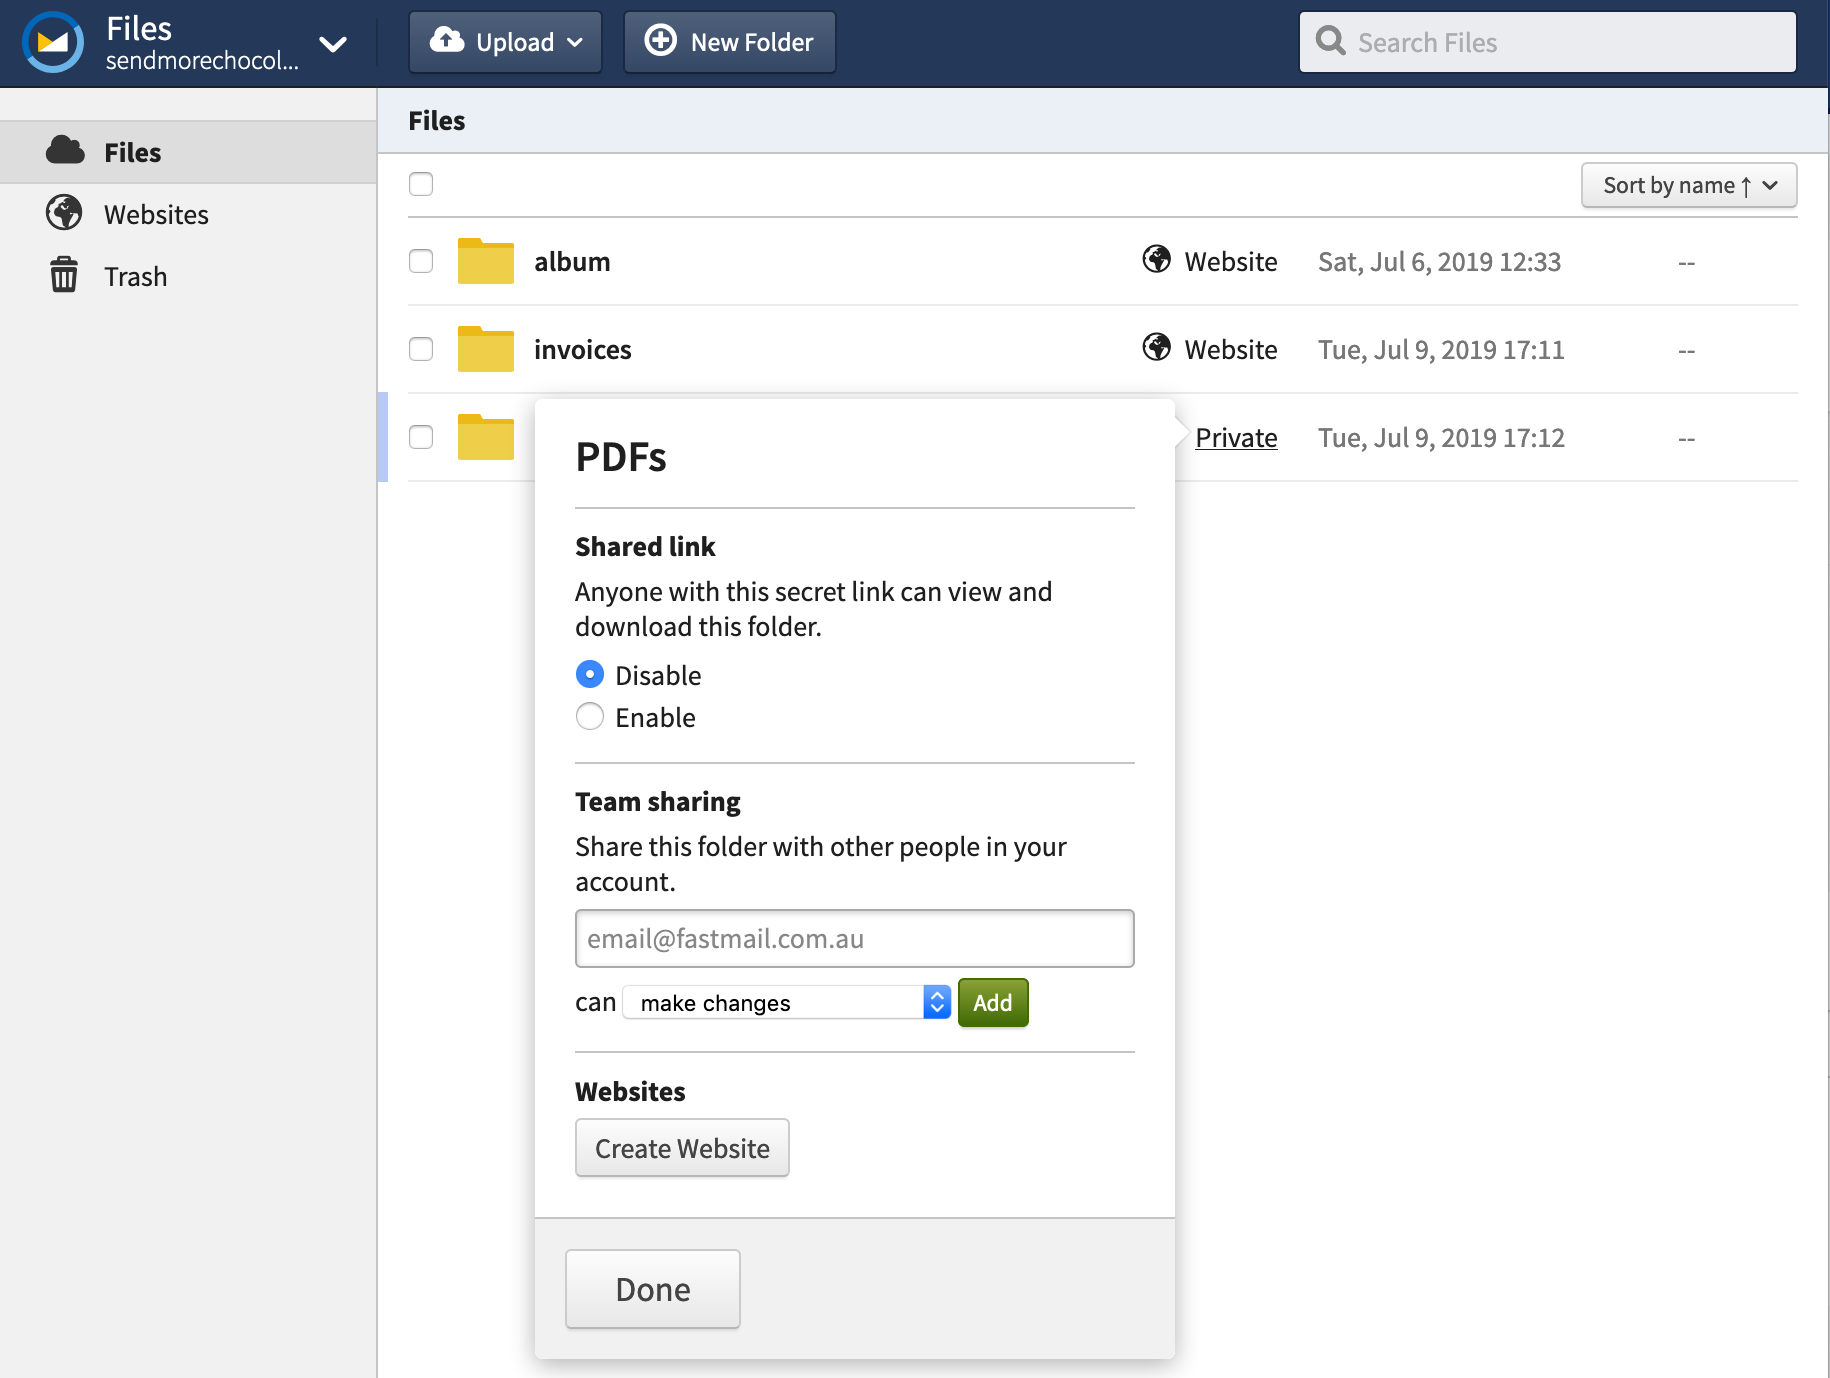1830x1378 pixels.
Task: Click the PDFs row folder icon
Action: (x=486, y=437)
